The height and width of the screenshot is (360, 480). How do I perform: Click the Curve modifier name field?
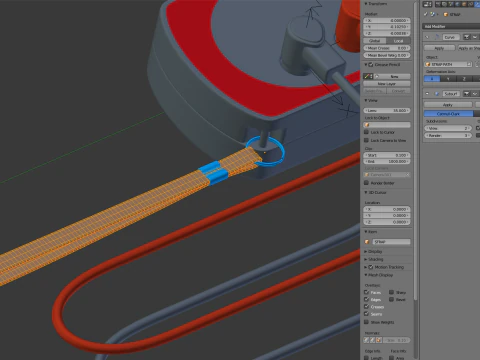pyautogui.click(x=451, y=37)
